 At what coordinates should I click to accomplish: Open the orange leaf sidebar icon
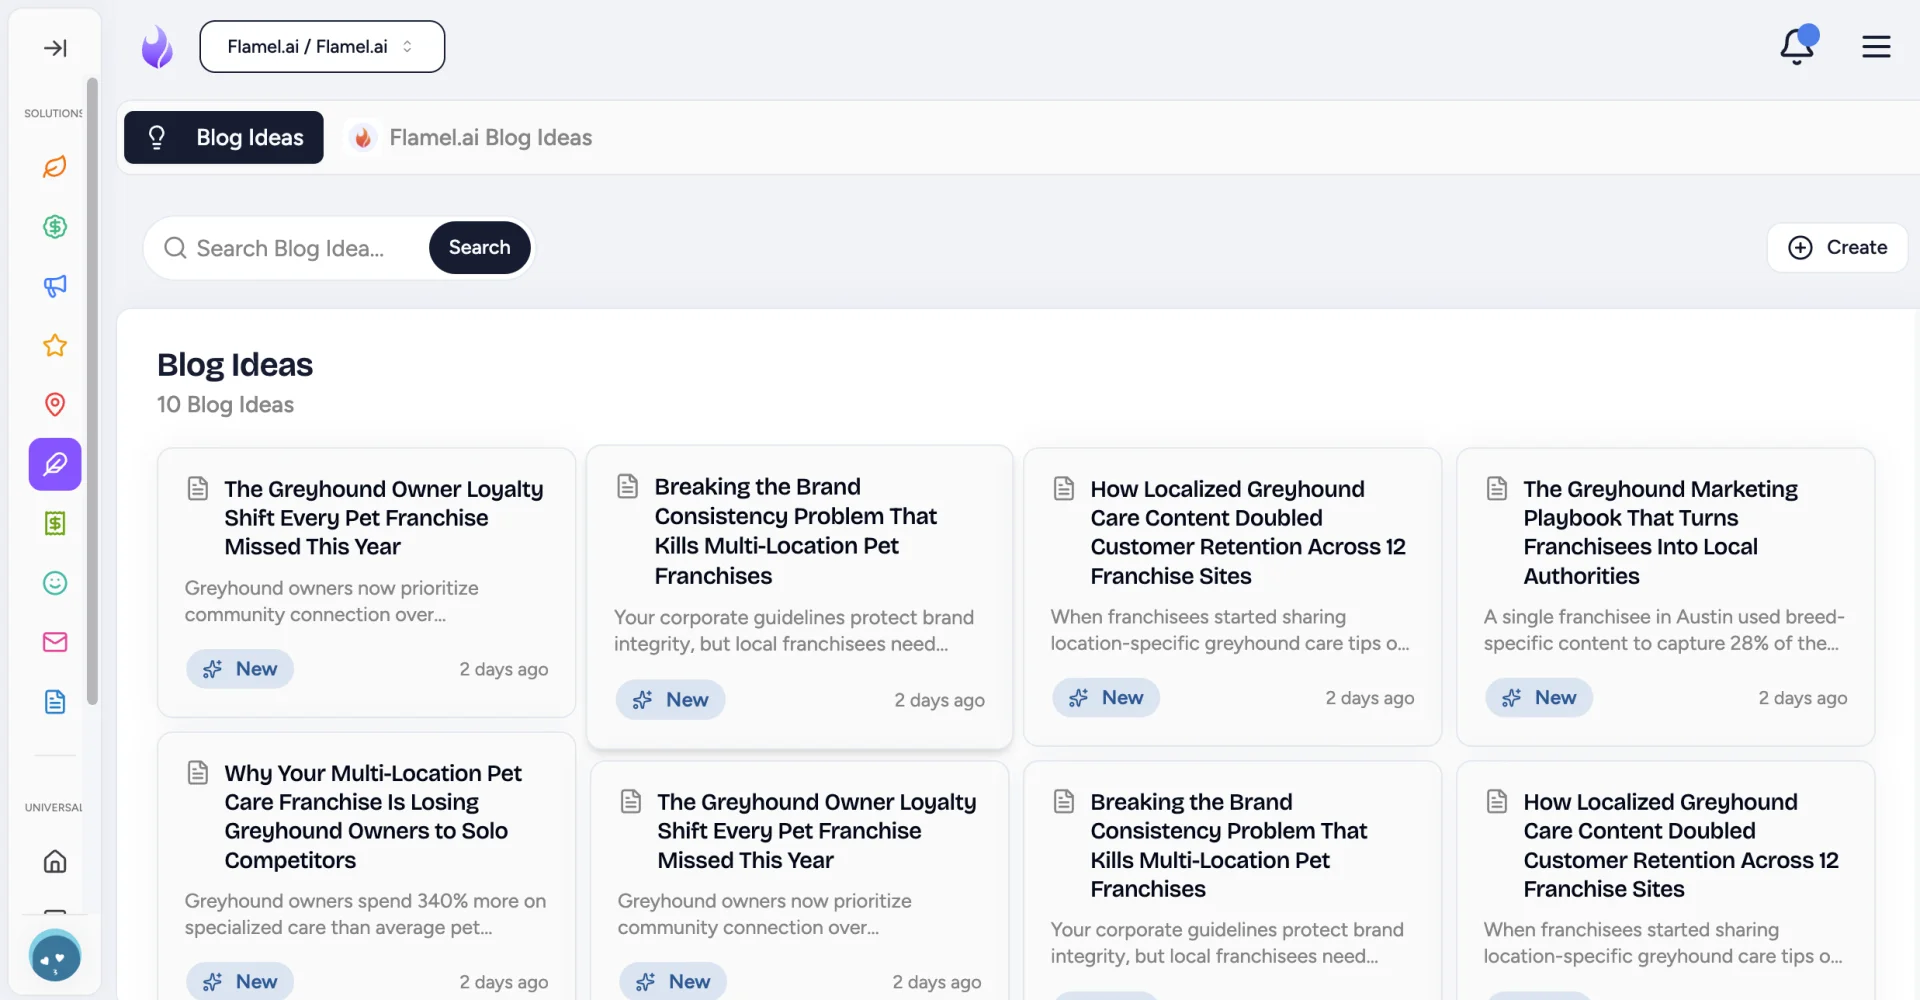[55, 167]
